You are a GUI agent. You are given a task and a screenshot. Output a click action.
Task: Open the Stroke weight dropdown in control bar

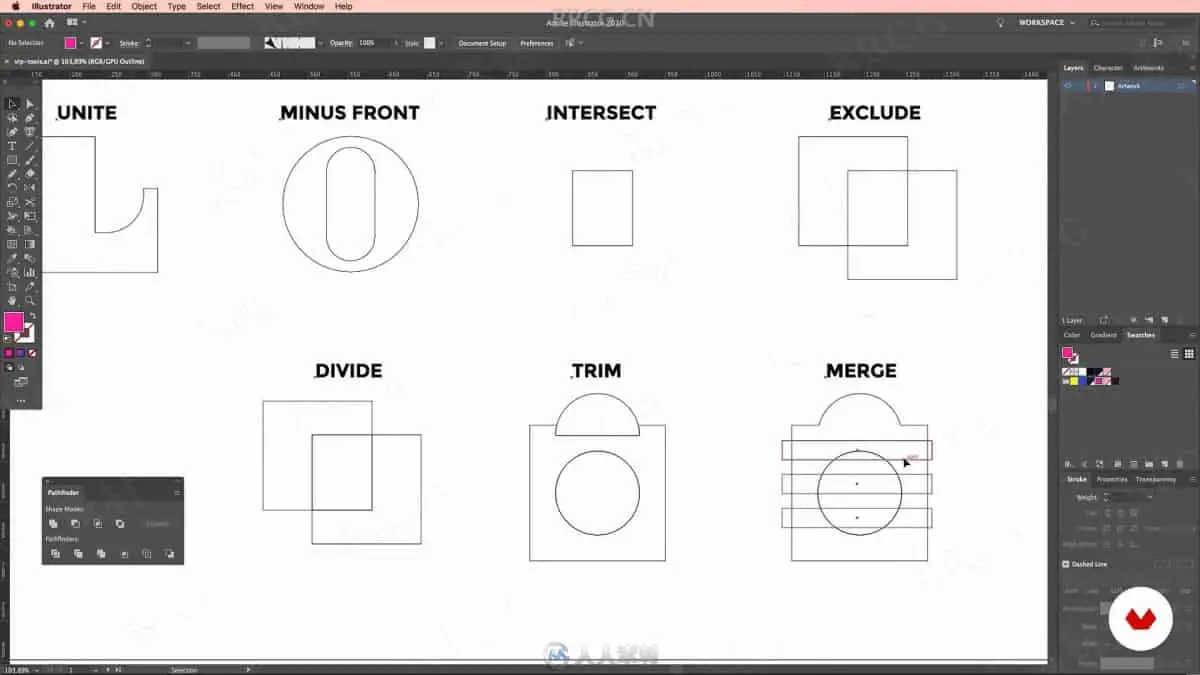point(187,43)
